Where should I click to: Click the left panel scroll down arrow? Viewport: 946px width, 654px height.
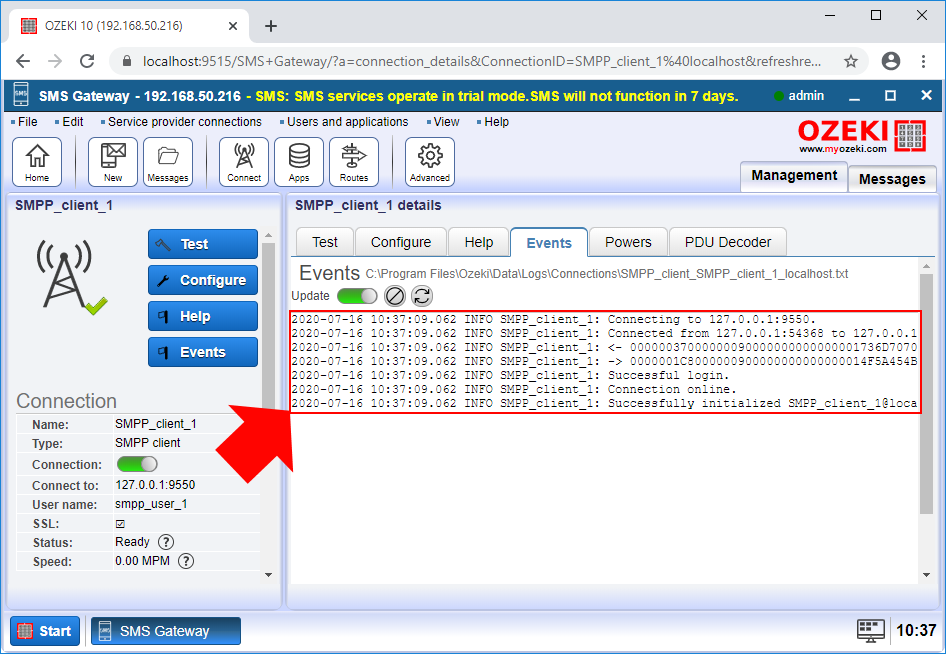click(x=268, y=575)
